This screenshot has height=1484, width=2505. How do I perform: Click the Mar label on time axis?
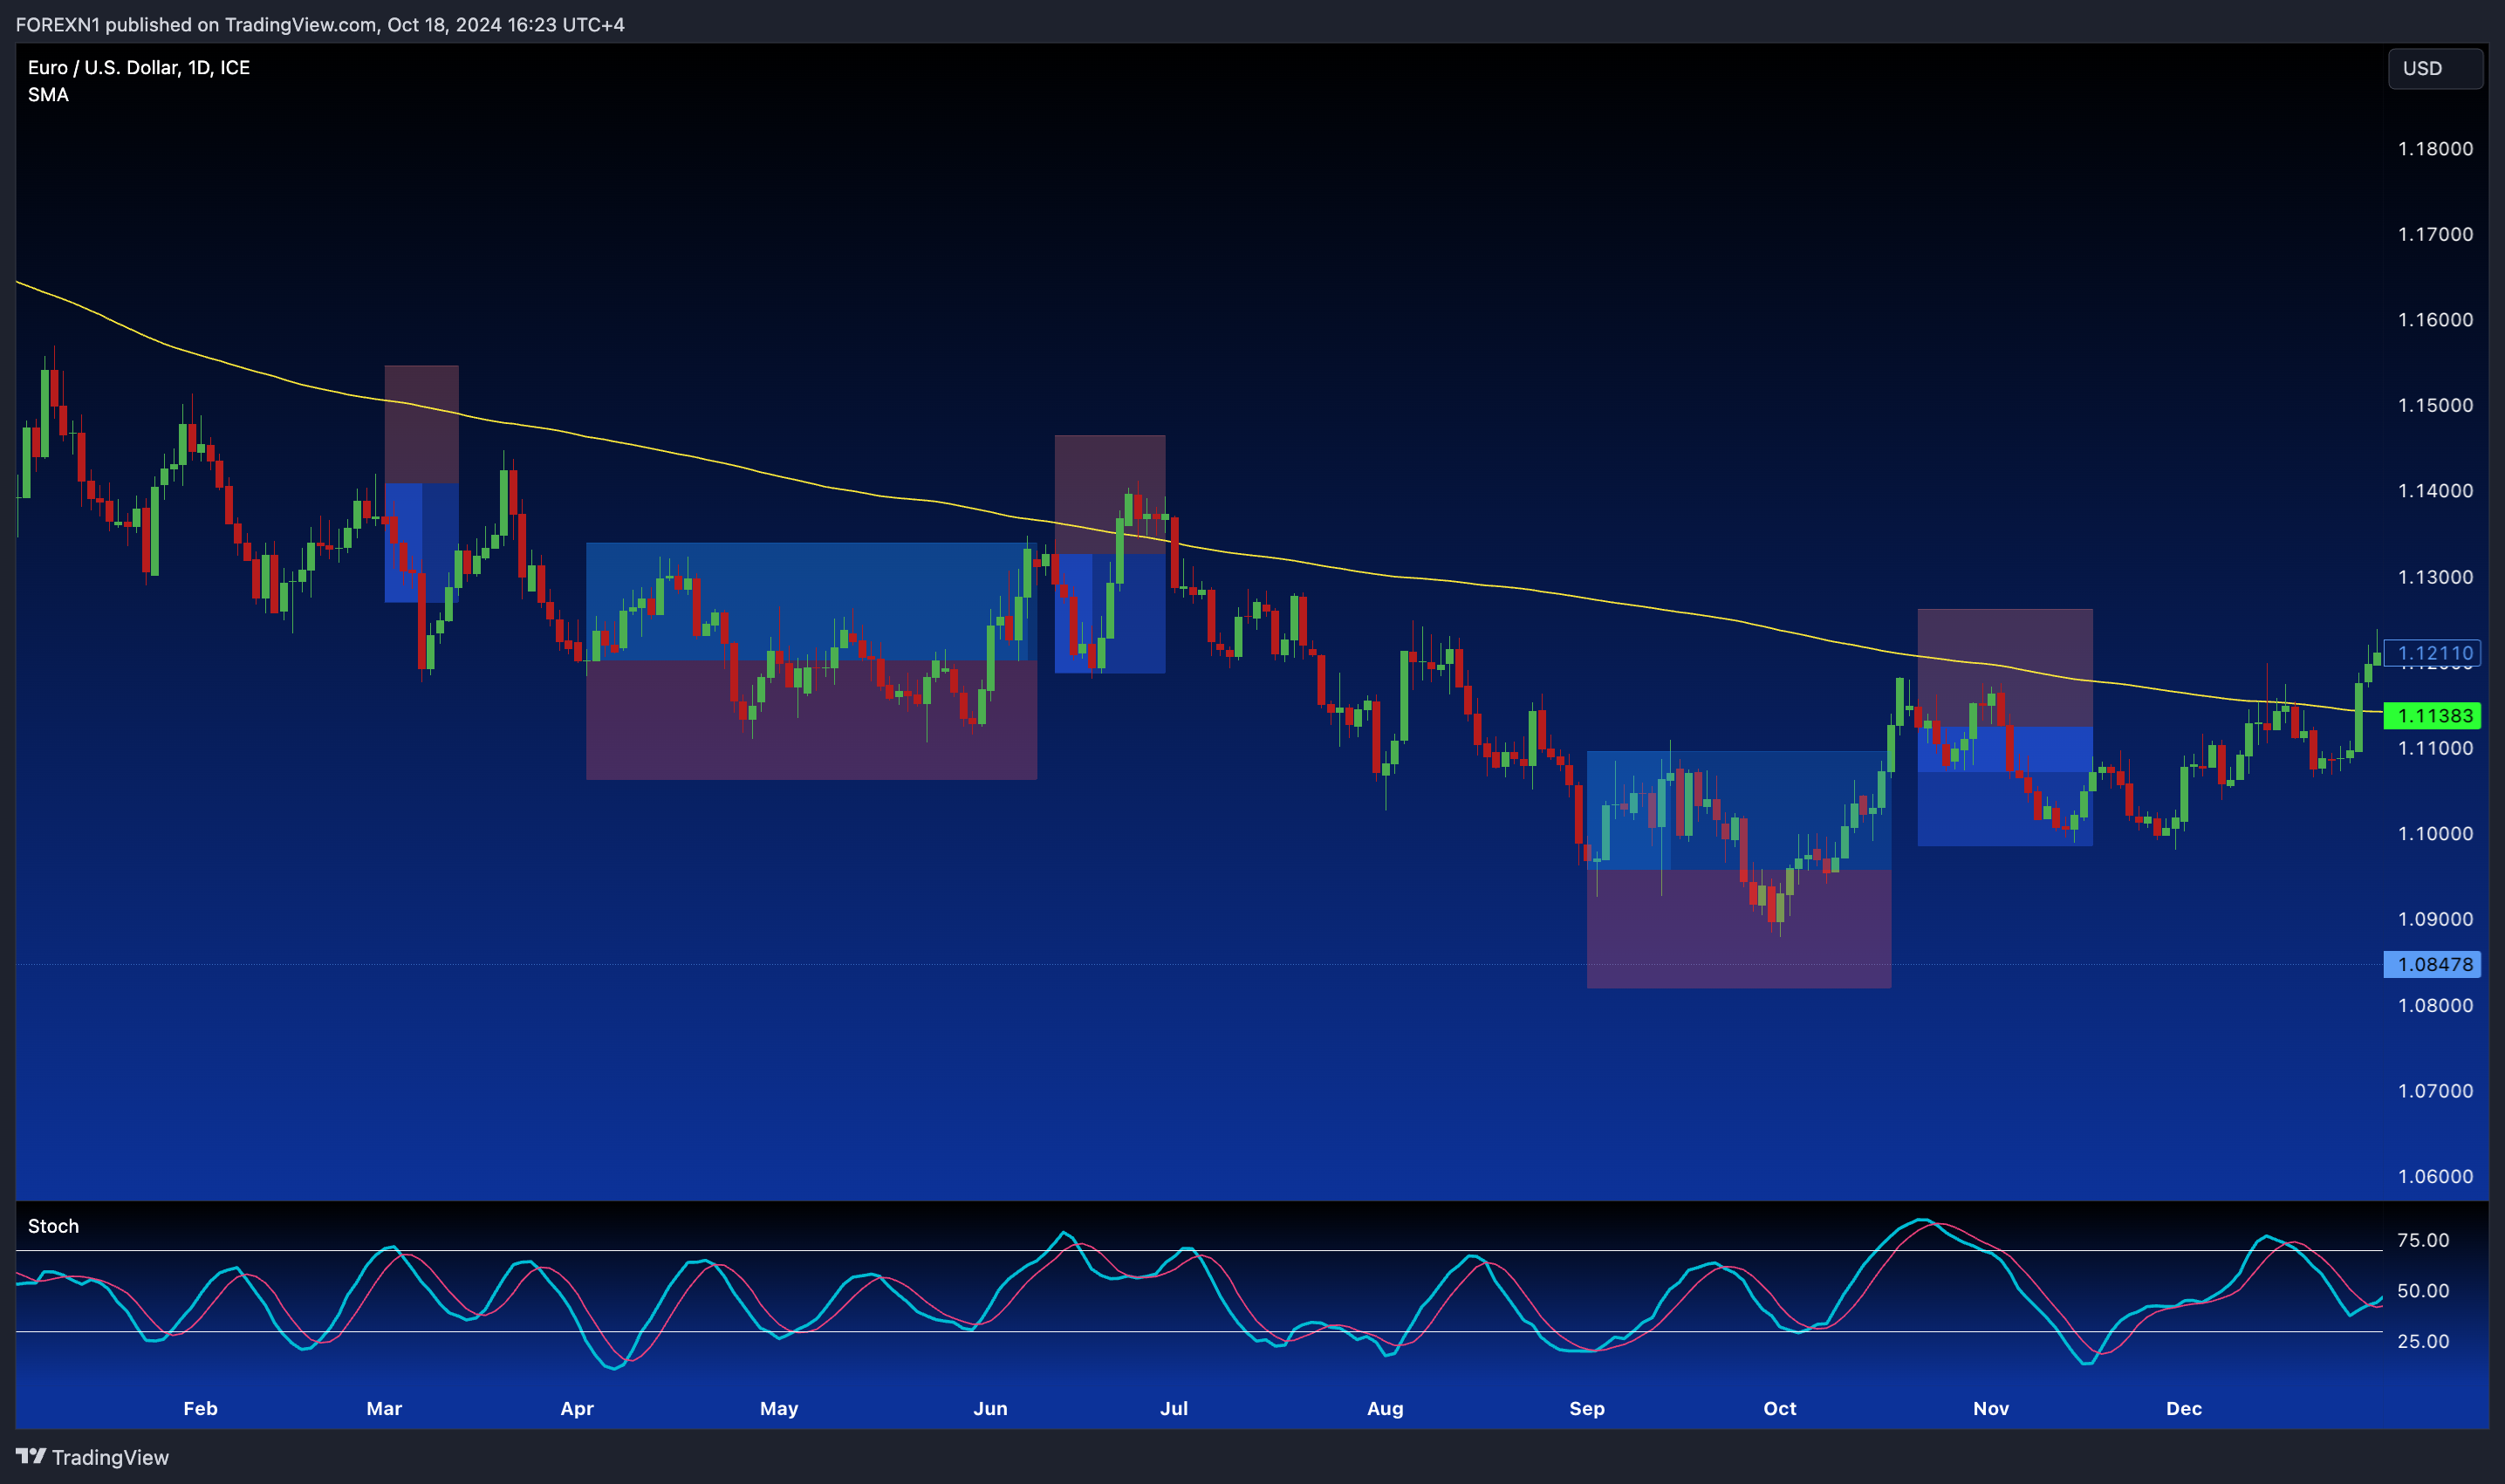(x=384, y=1408)
